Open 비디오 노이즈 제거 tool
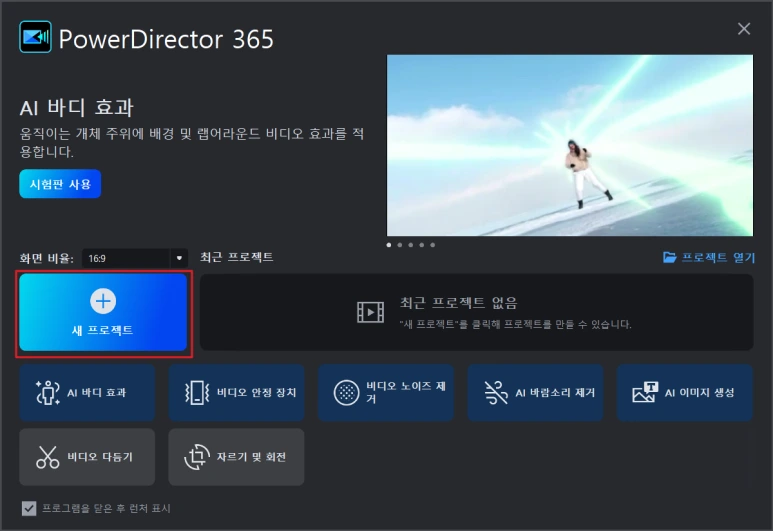This screenshot has width=773, height=531. click(386, 393)
